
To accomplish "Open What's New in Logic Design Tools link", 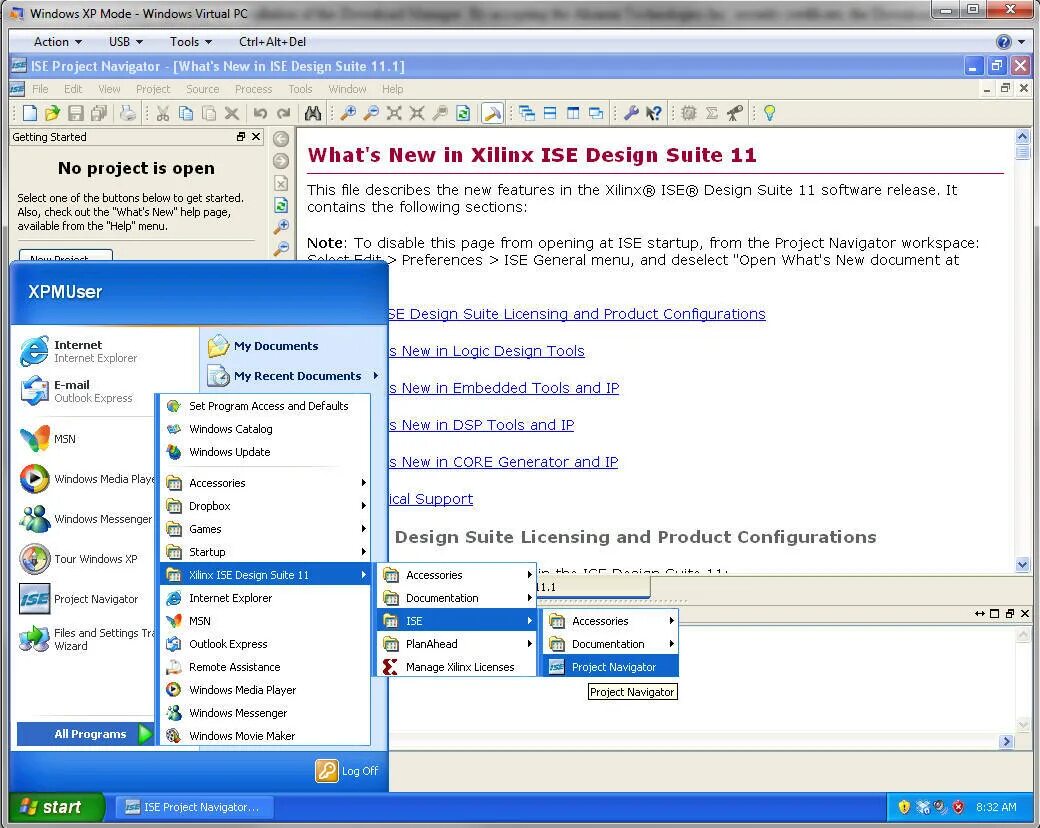I will tap(487, 351).
